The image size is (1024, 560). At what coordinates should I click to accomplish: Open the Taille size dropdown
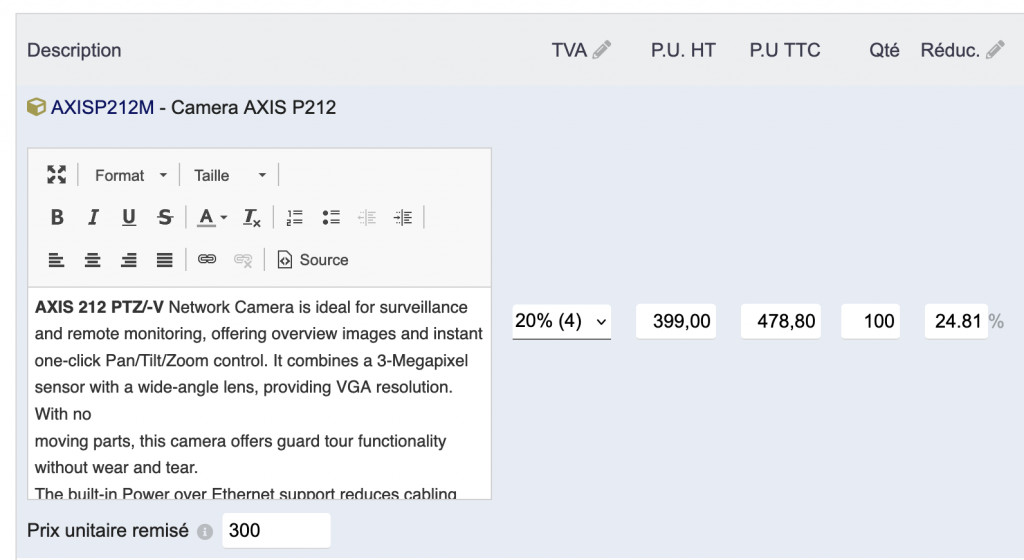click(230, 175)
